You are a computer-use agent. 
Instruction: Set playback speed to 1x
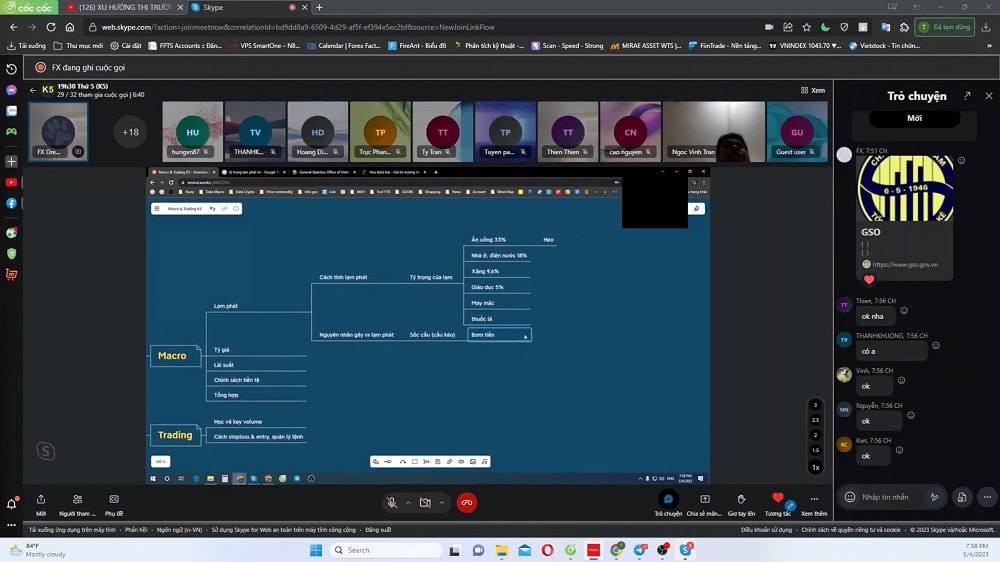pyautogui.click(x=815, y=468)
